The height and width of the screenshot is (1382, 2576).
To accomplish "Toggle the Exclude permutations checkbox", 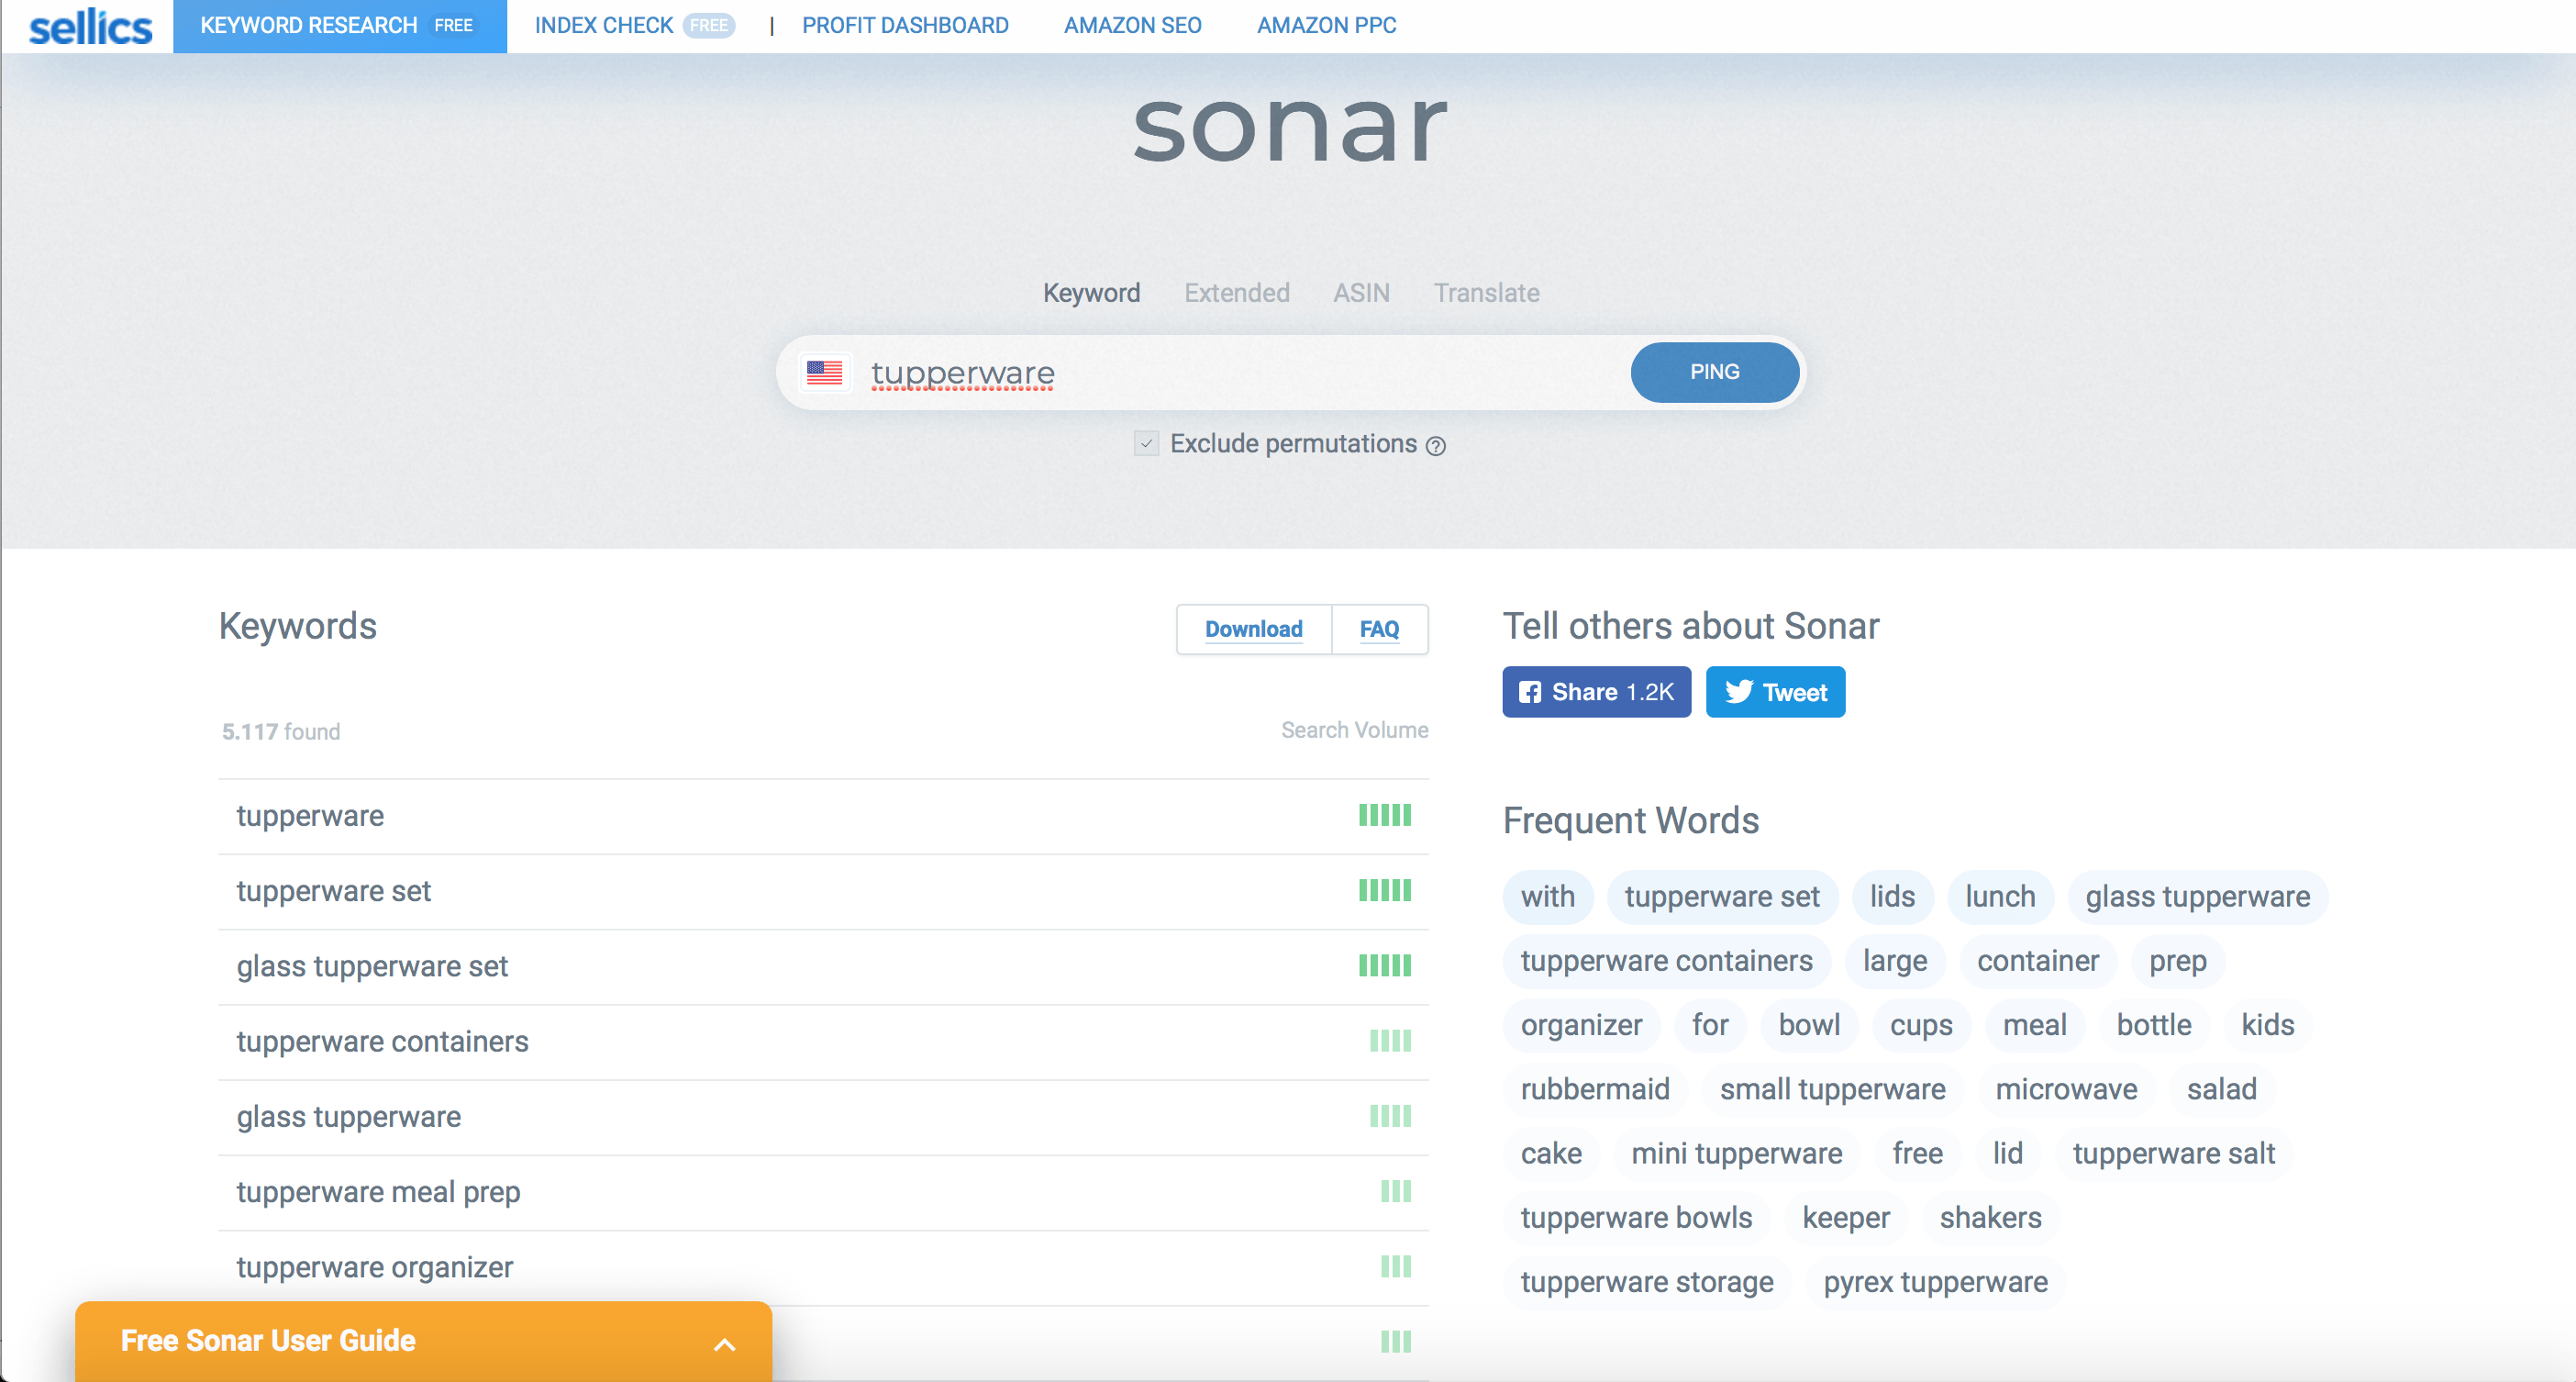I will (1146, 443).
